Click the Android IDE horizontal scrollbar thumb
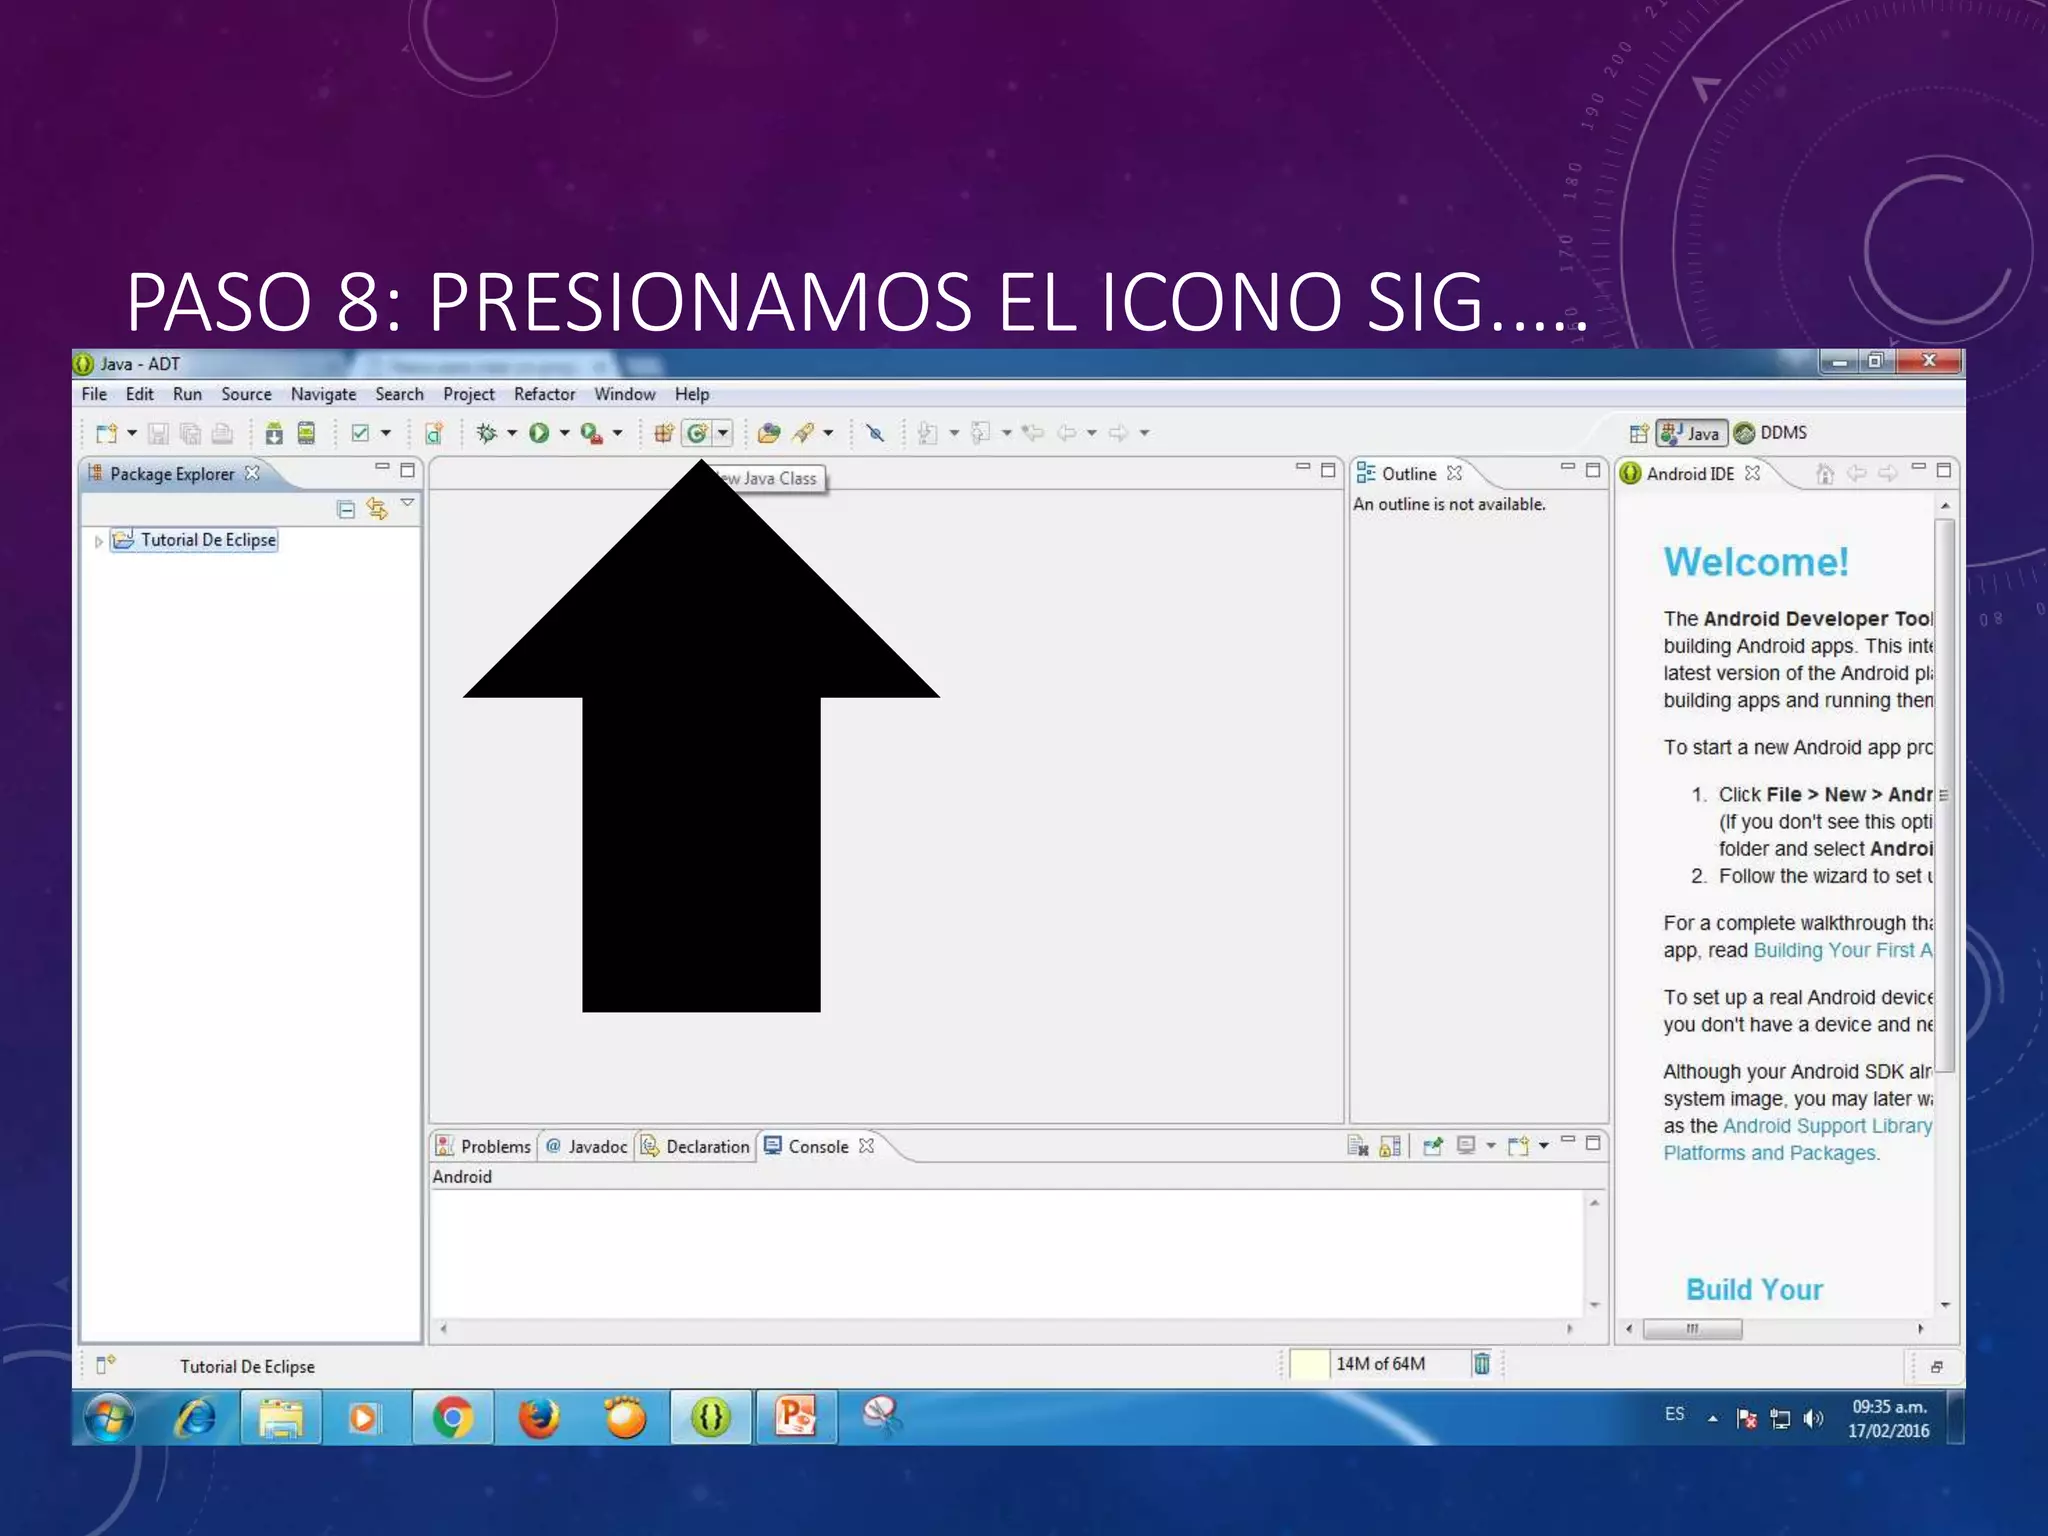2048x1536 pixels. pyautogui.click(x=1692, y=1329)
